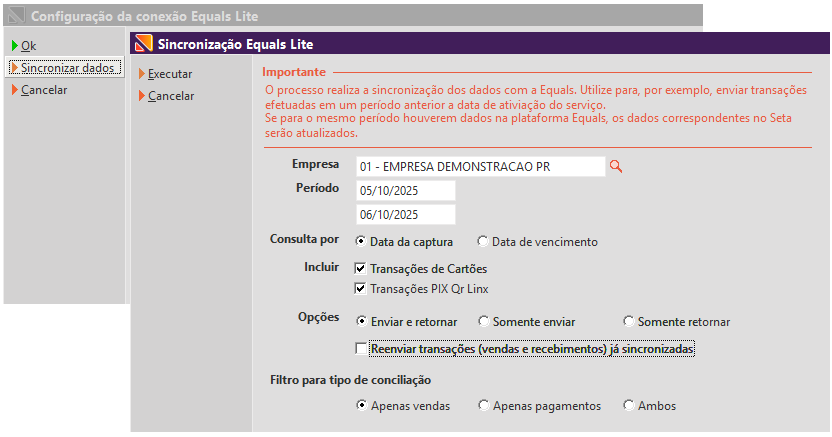Cancel the Configuração da conexão dialog

click(43, 90)
